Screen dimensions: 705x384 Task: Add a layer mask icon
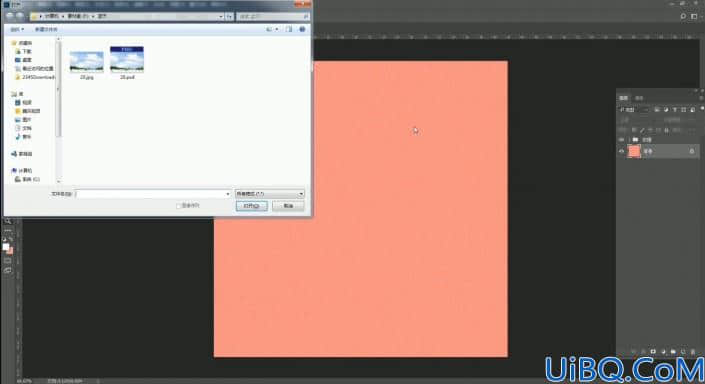(653, 352)
